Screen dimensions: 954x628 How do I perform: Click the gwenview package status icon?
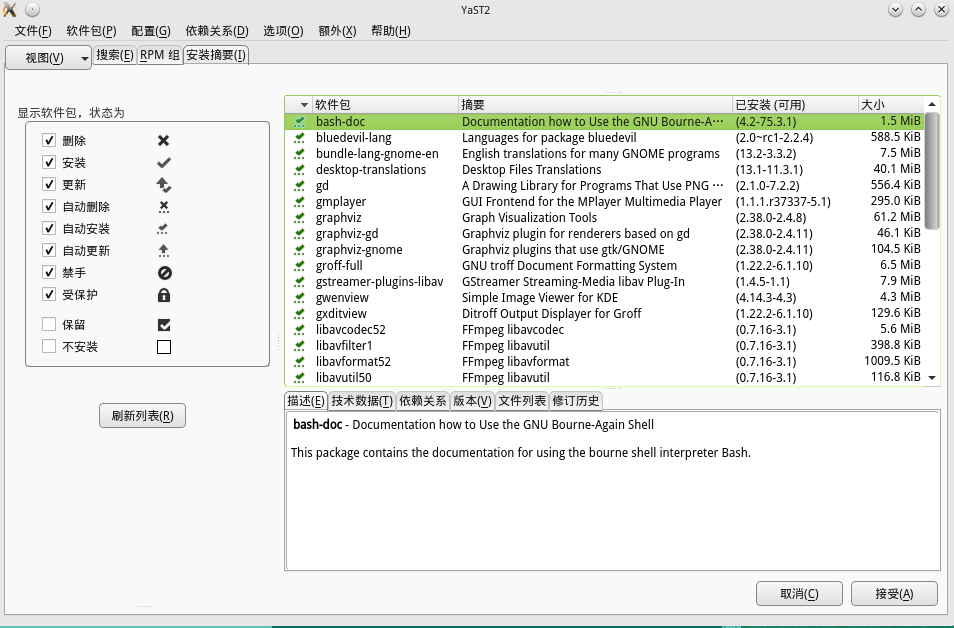299,298
